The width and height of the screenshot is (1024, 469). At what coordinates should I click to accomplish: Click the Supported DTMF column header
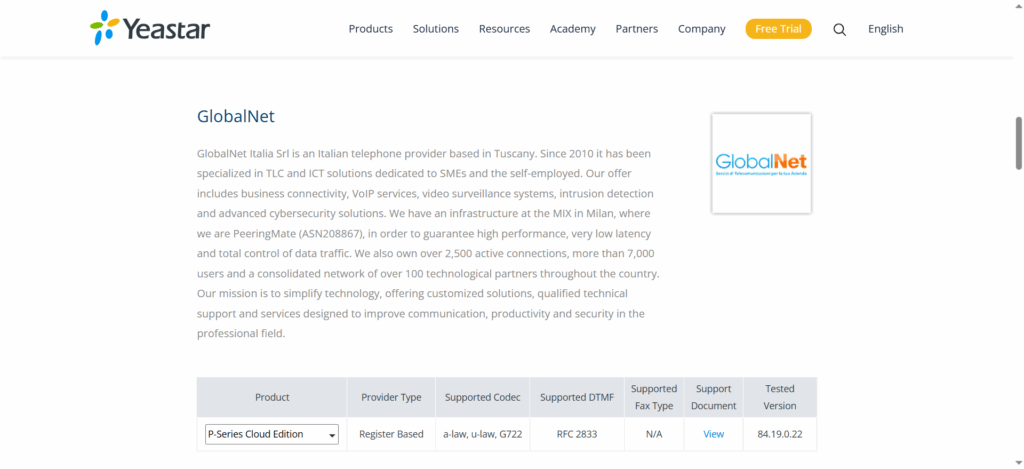tap(577, 397)
